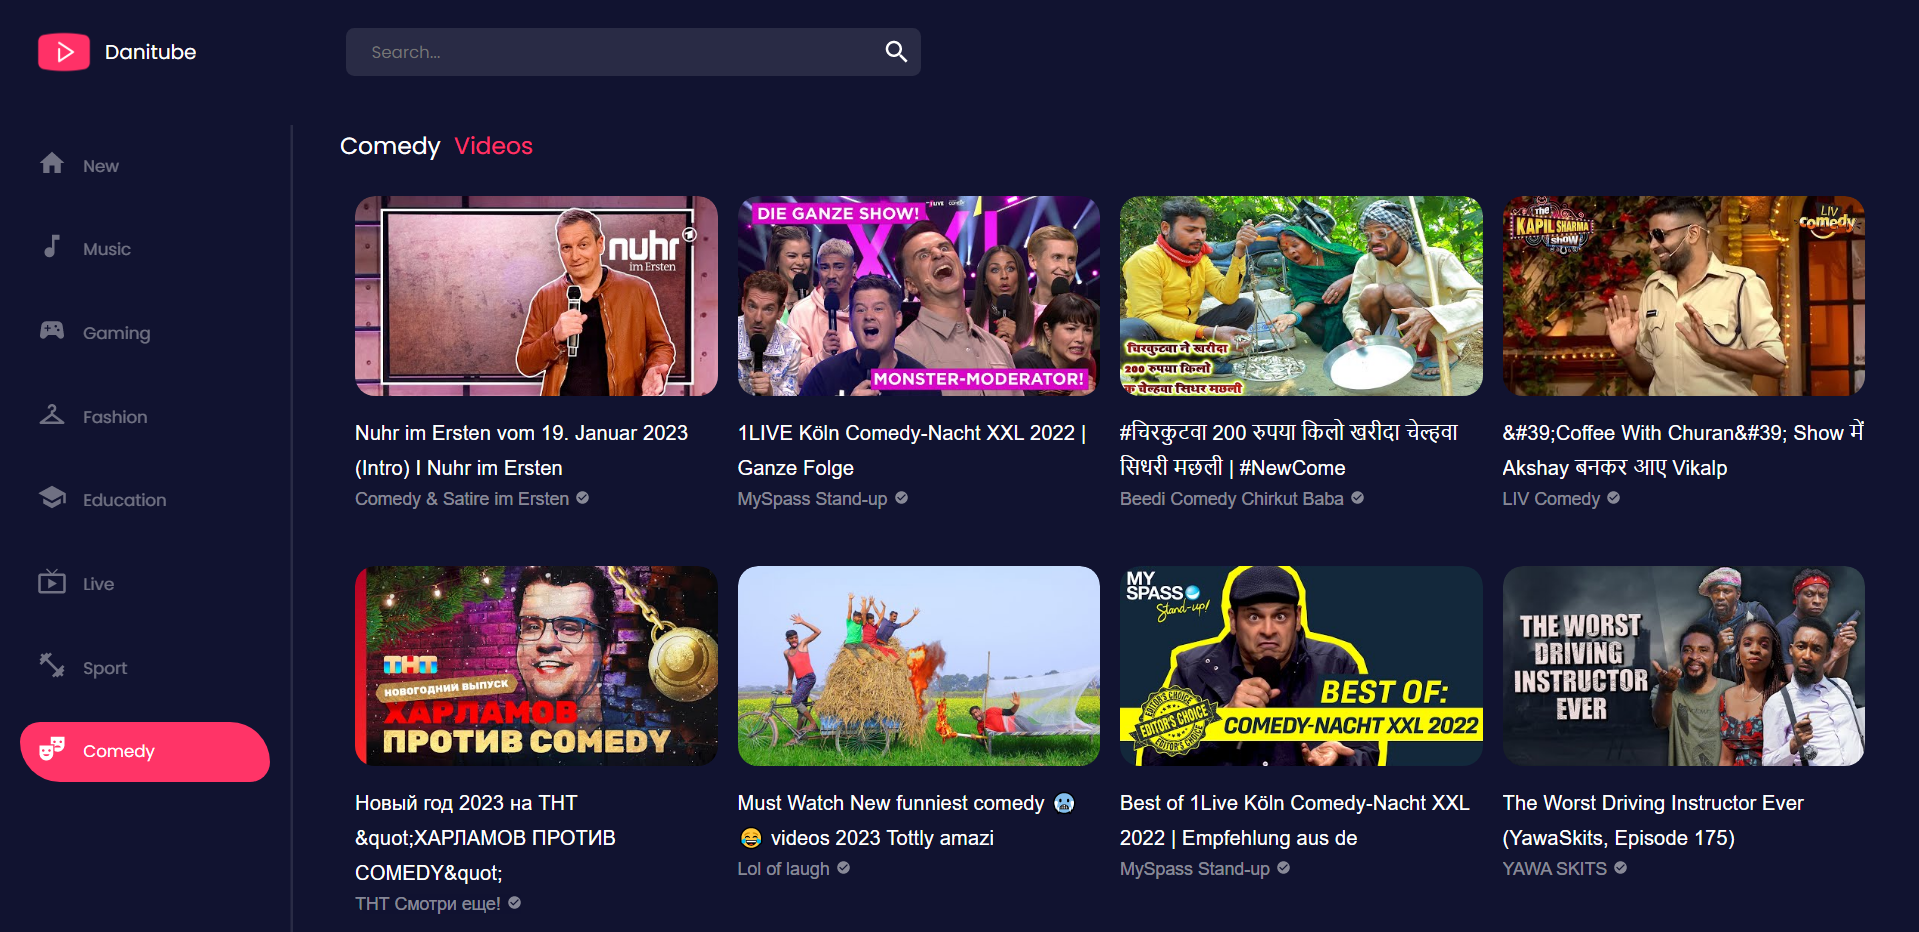Click verified badge beside YAWA SKITS
The height and width of the screenshot is (932, 1919).
[1621, 868]
